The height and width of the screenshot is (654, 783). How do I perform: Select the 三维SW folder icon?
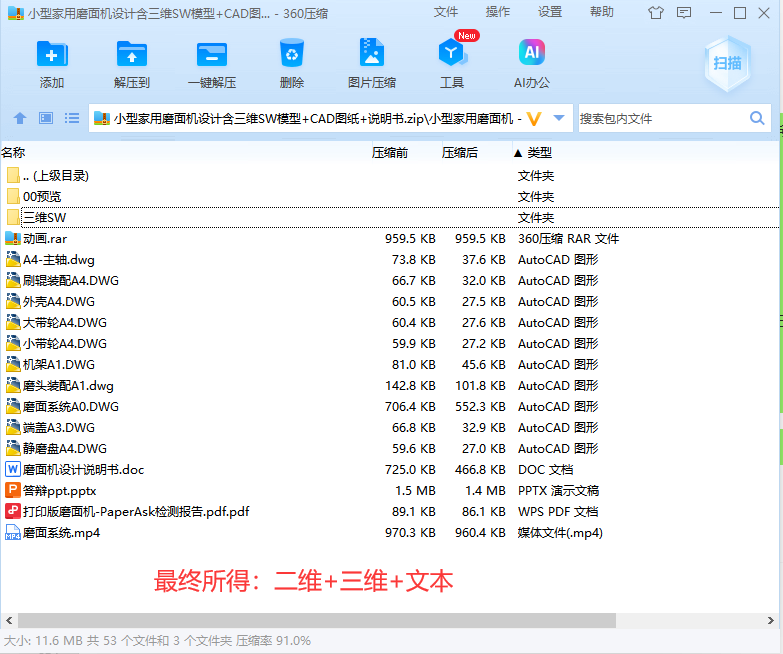pyautogui.click(x=13, y=217)
